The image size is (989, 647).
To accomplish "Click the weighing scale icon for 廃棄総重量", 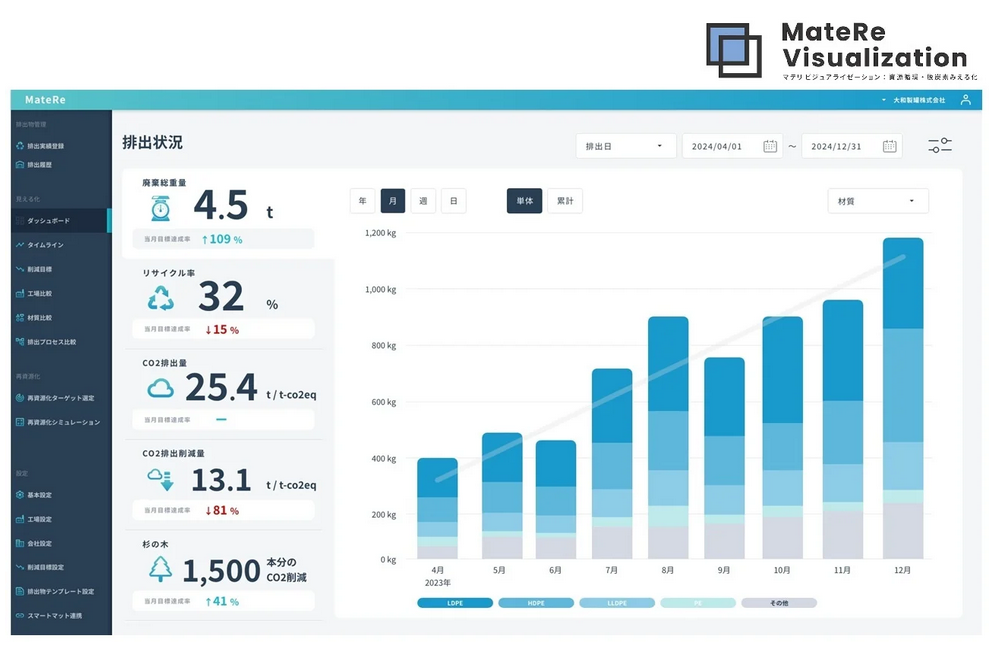I will click(x=161, y=208).
